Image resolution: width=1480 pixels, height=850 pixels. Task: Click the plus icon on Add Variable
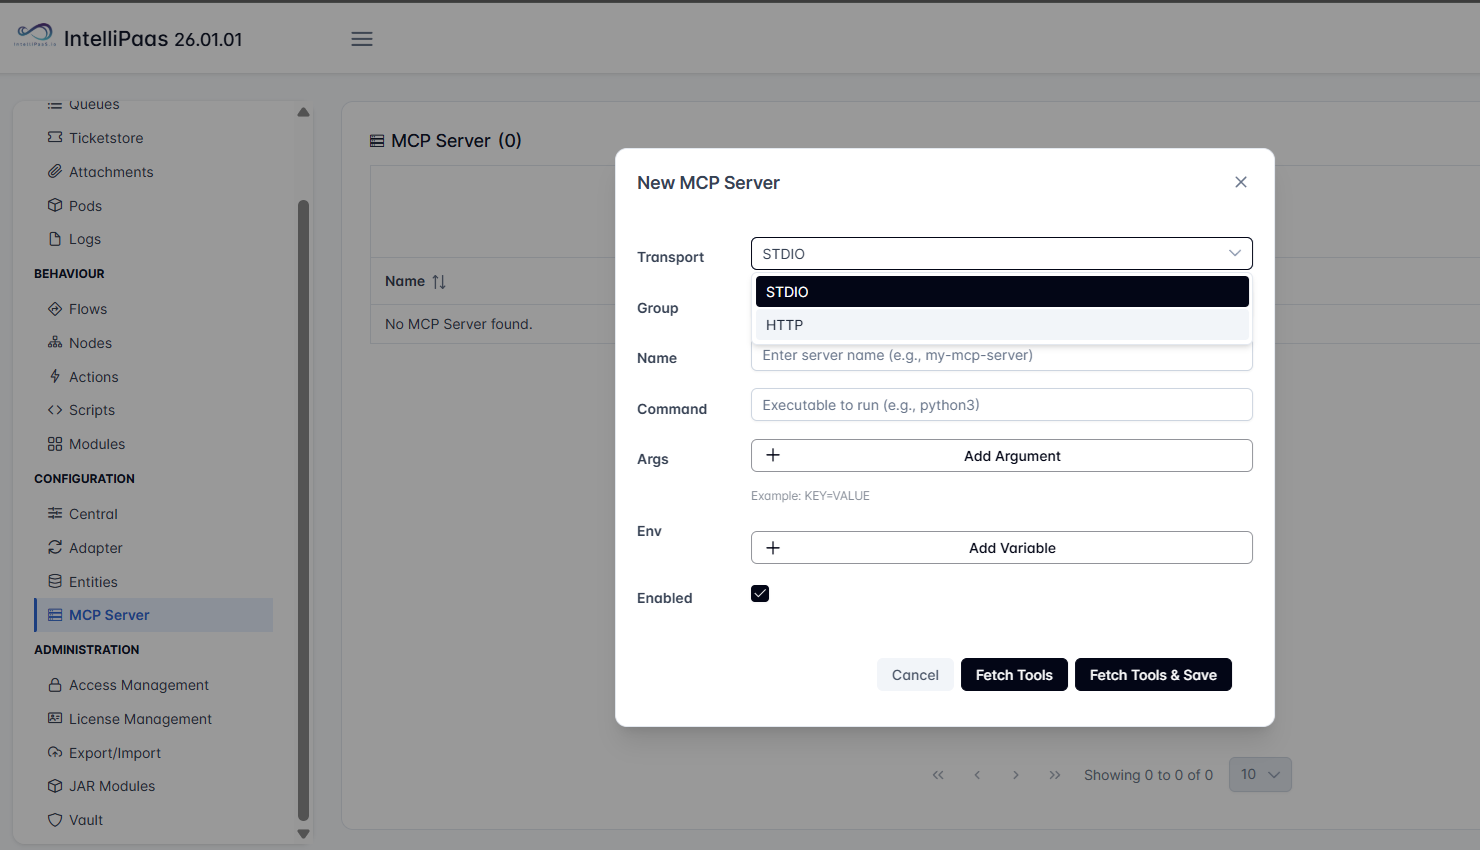773,548
